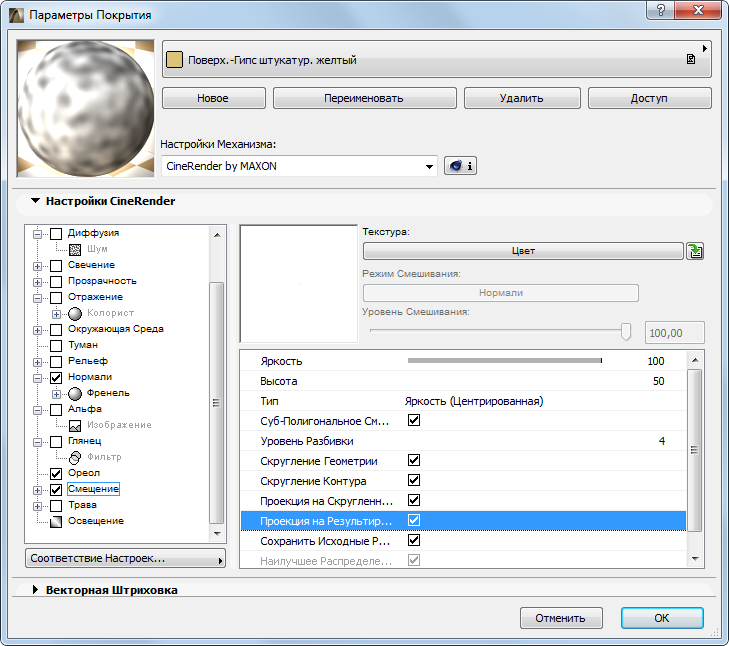Disable the Нормали channel checkbox
This screenshot has width=729, height=646.
pos(56,378)
